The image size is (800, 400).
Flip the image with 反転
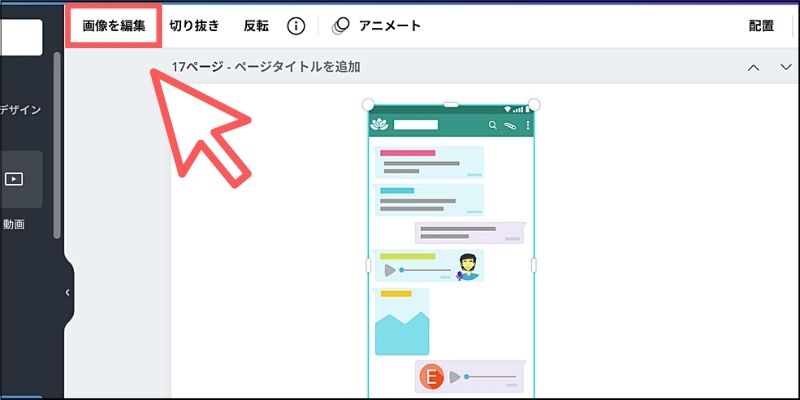pyautogui.click(x=256, y=26)
